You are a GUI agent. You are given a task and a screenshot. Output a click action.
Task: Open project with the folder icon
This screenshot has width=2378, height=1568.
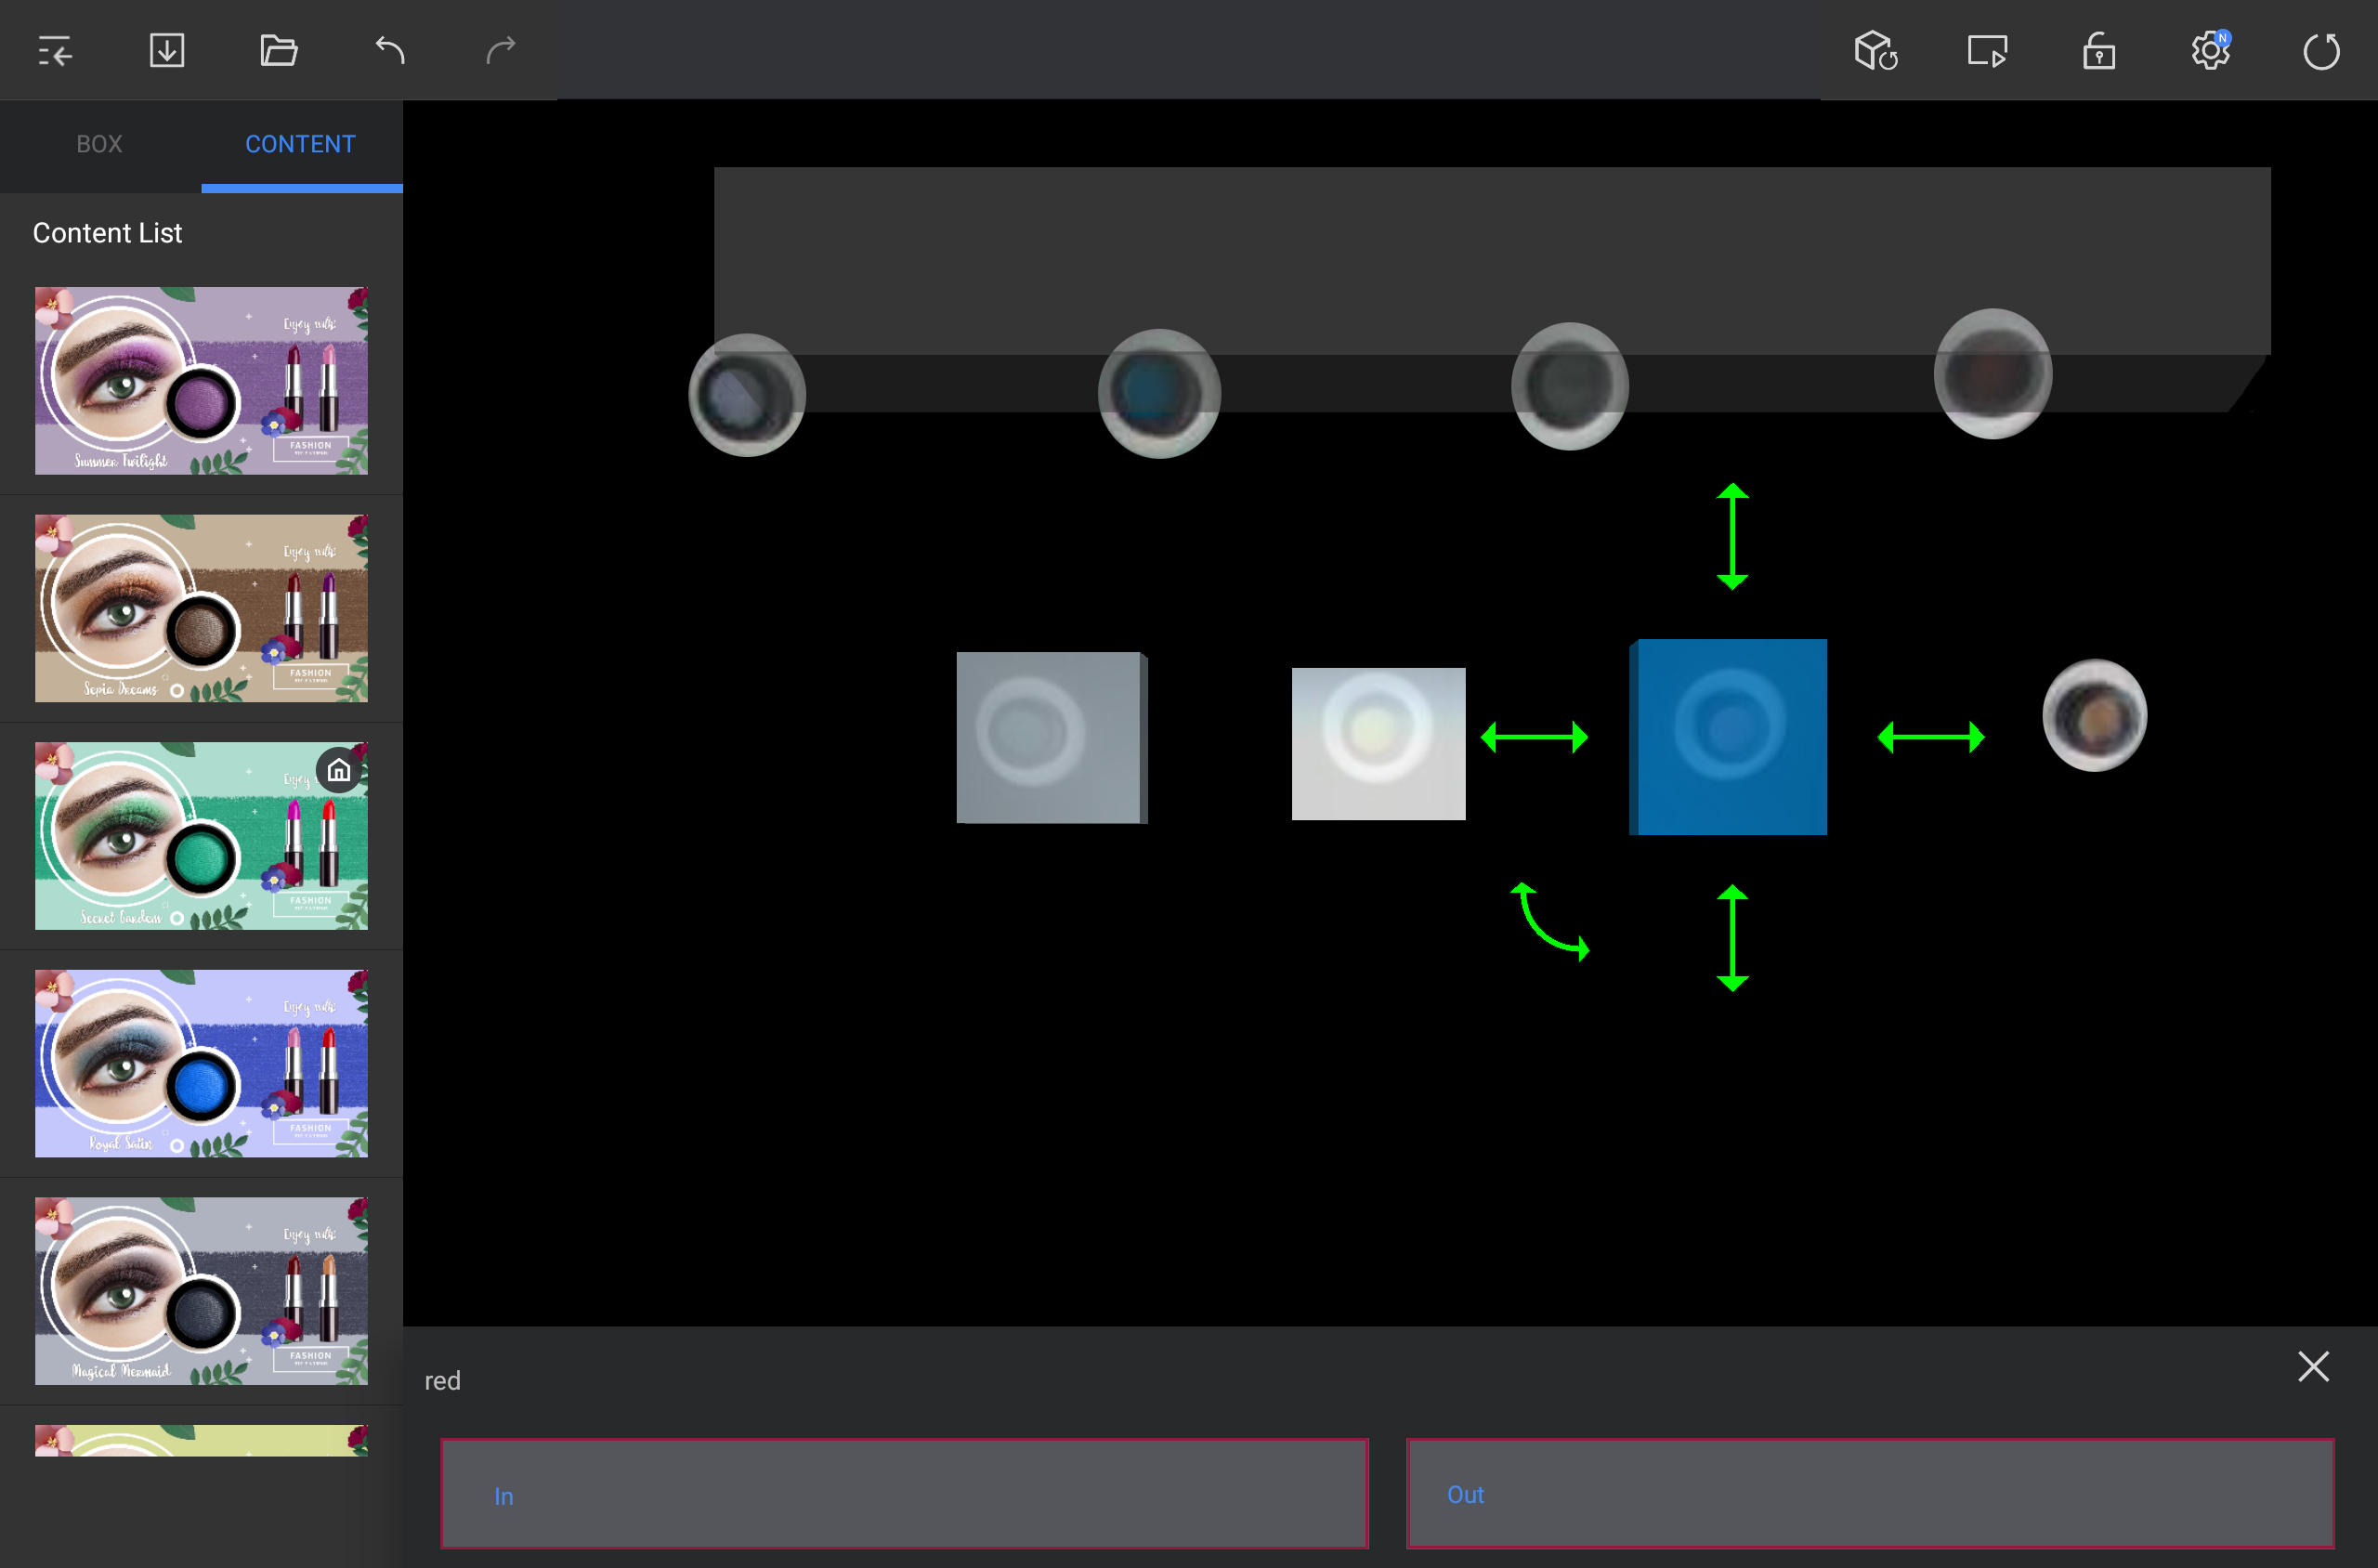coord(278,50)
